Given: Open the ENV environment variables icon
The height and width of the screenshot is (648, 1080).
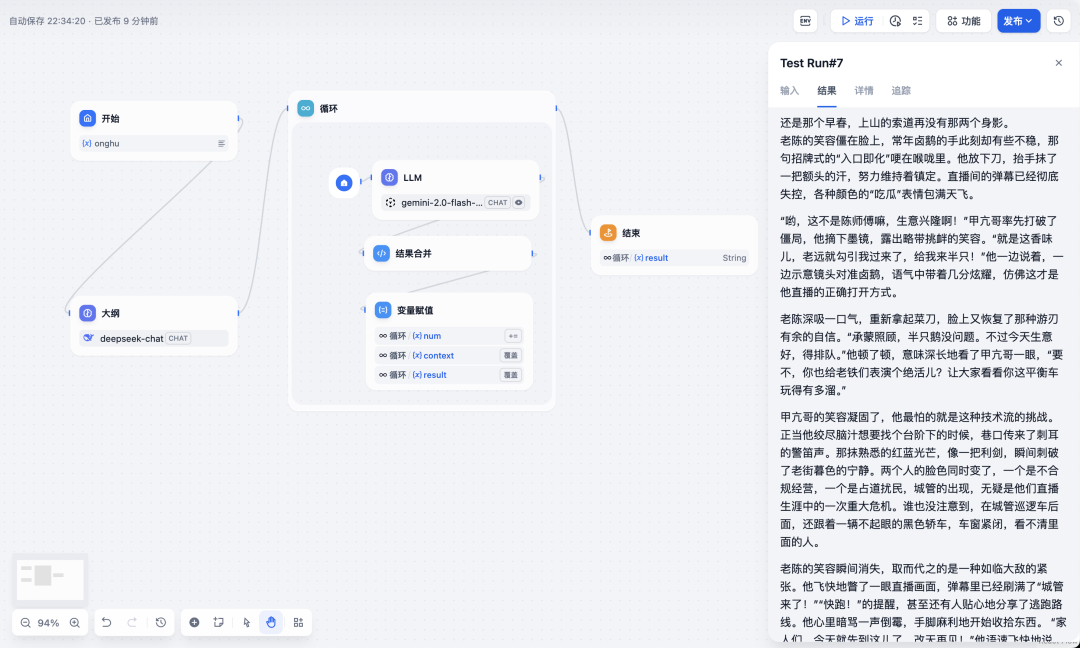Looking at the screenshot, I should 806,21.
